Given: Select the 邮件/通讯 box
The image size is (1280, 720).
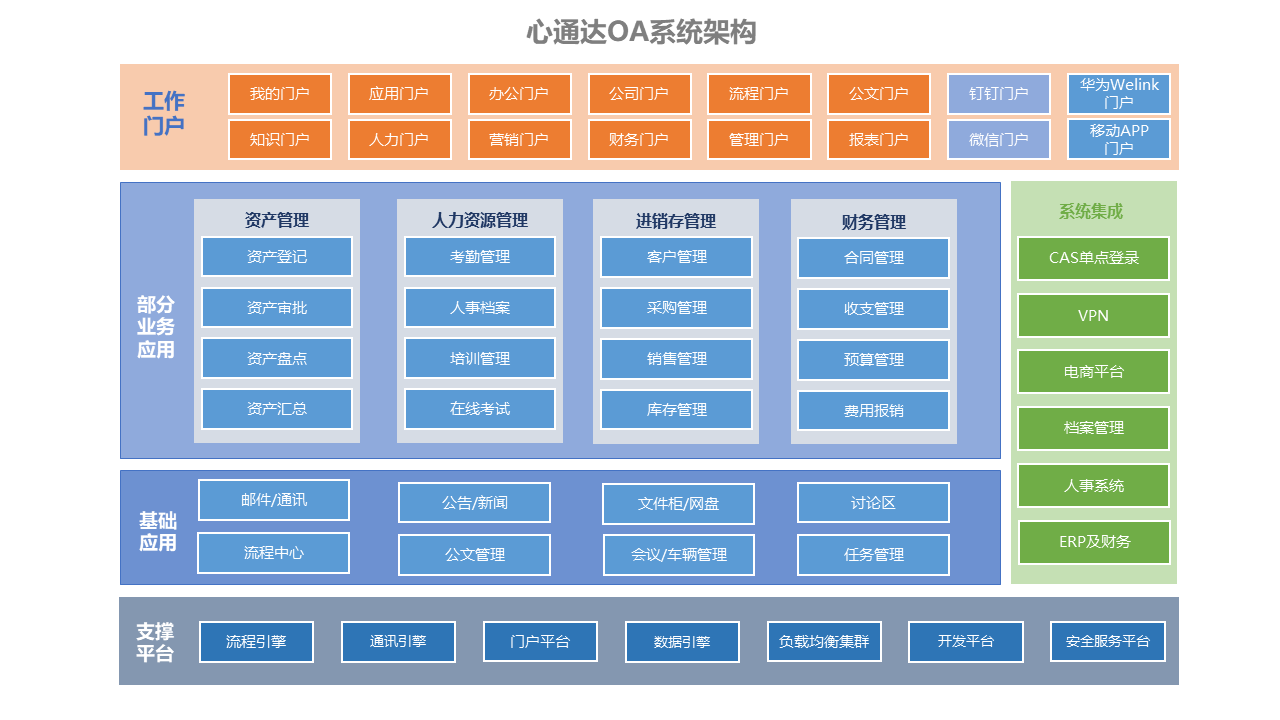Looking at the screenshot, I should click(x=274, y=500).
